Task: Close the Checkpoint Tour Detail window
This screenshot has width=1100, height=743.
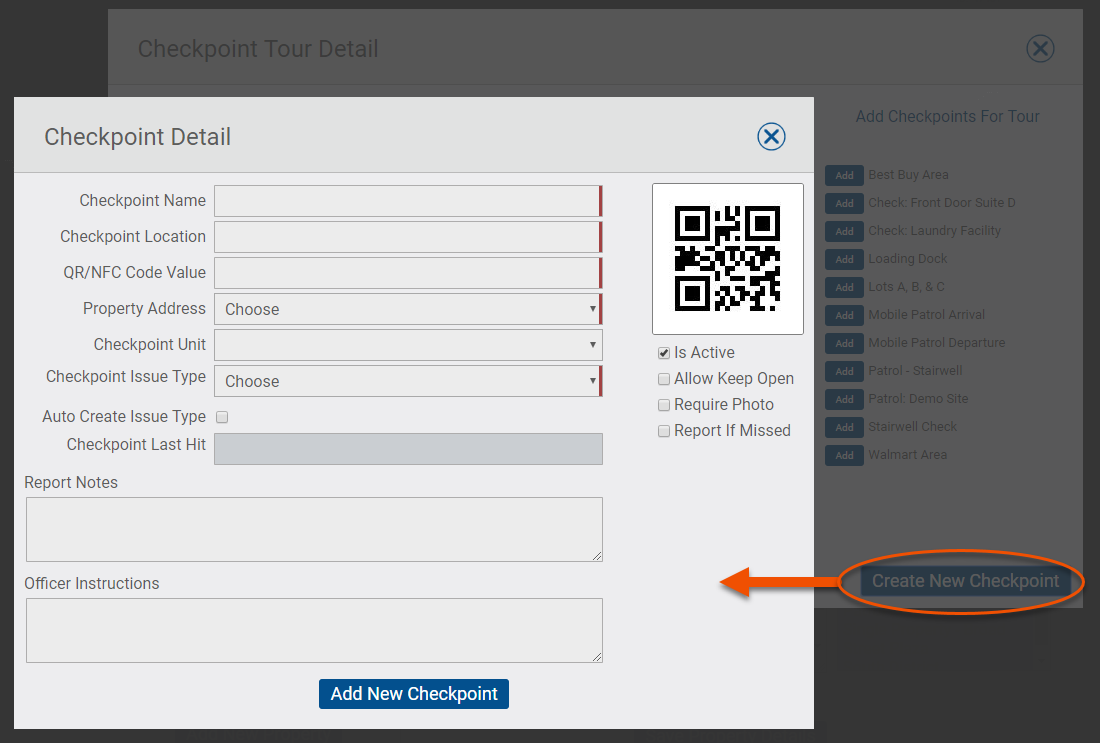Action: [1040, 48]
